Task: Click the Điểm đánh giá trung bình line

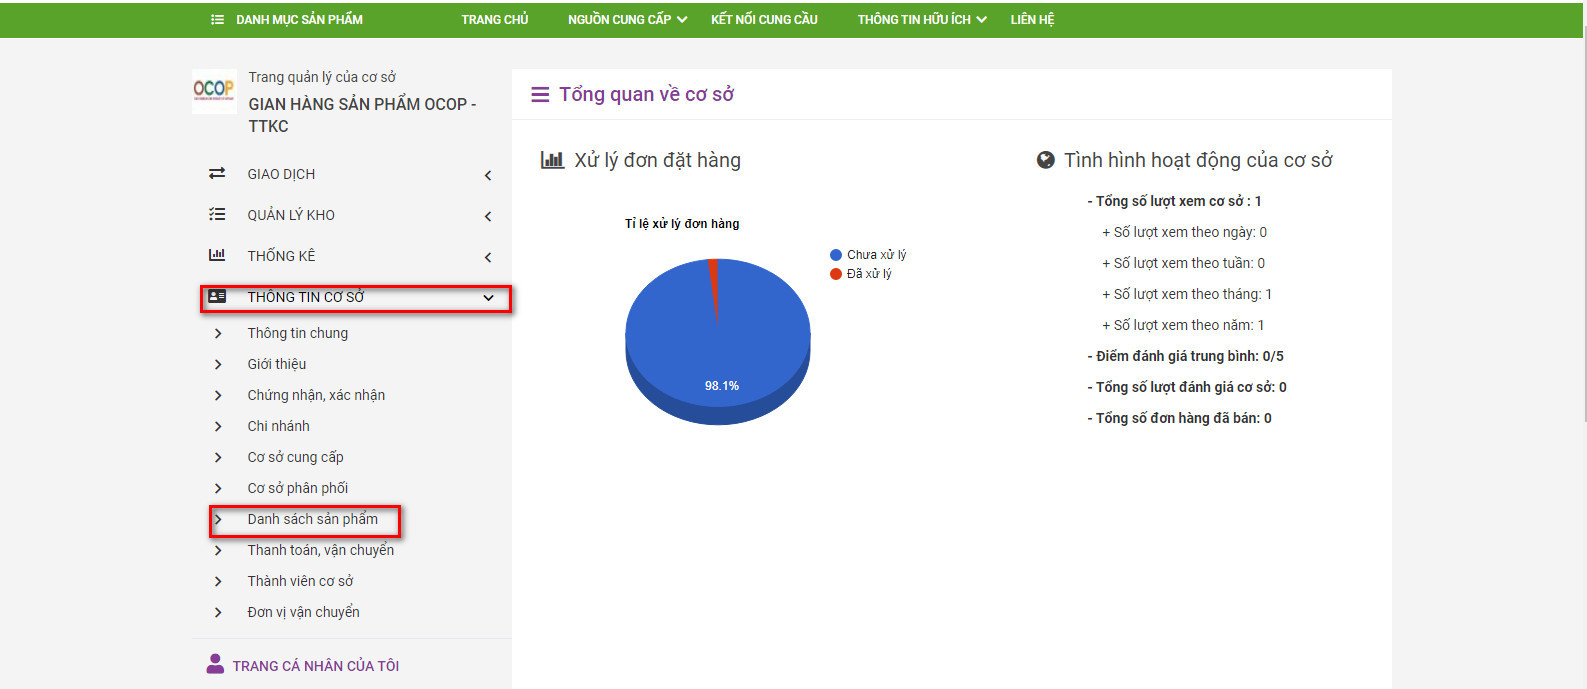Action: (1186, 356)
